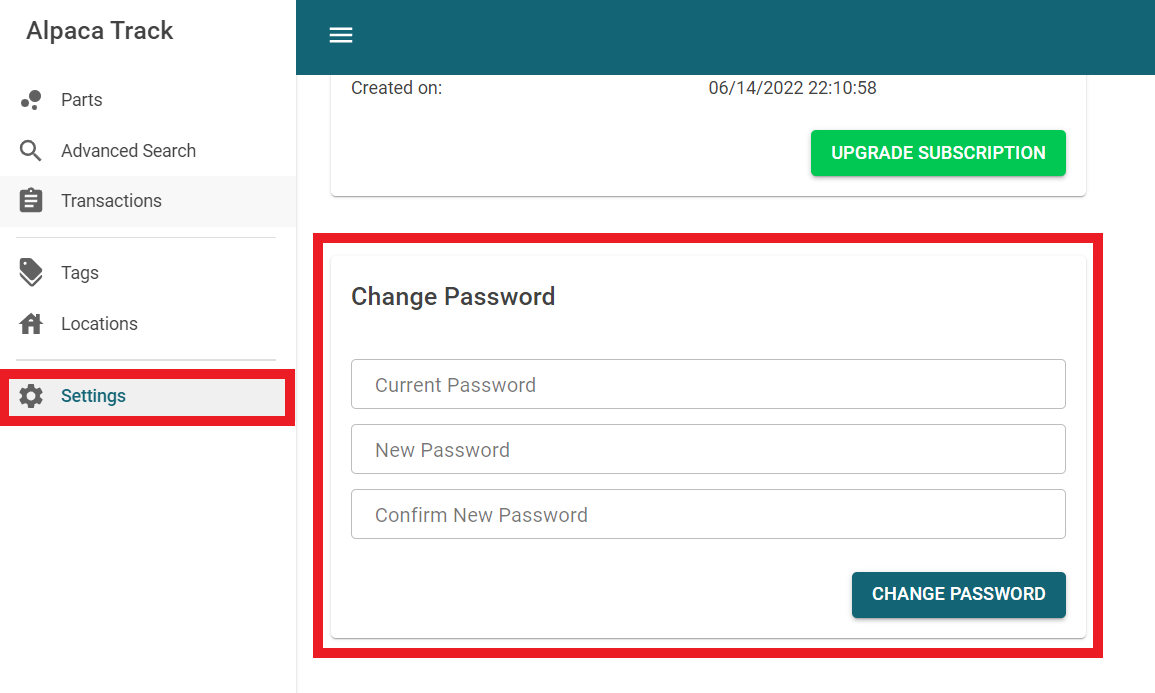Click the Parts dots icon
The image size is (1155, 693).
(x=31, y=100)
